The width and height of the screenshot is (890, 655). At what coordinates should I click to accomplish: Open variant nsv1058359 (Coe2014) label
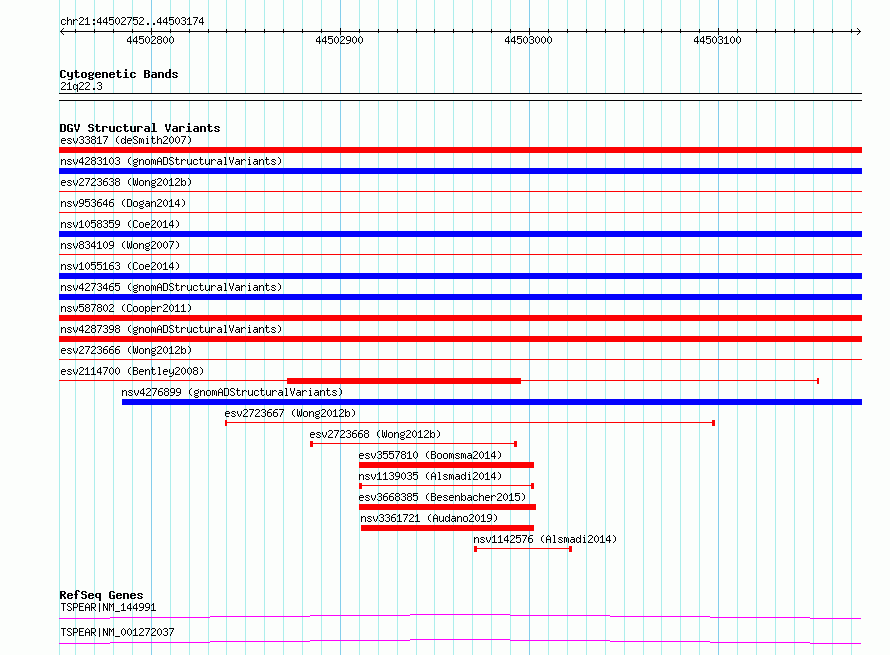[x=120, y=224]
